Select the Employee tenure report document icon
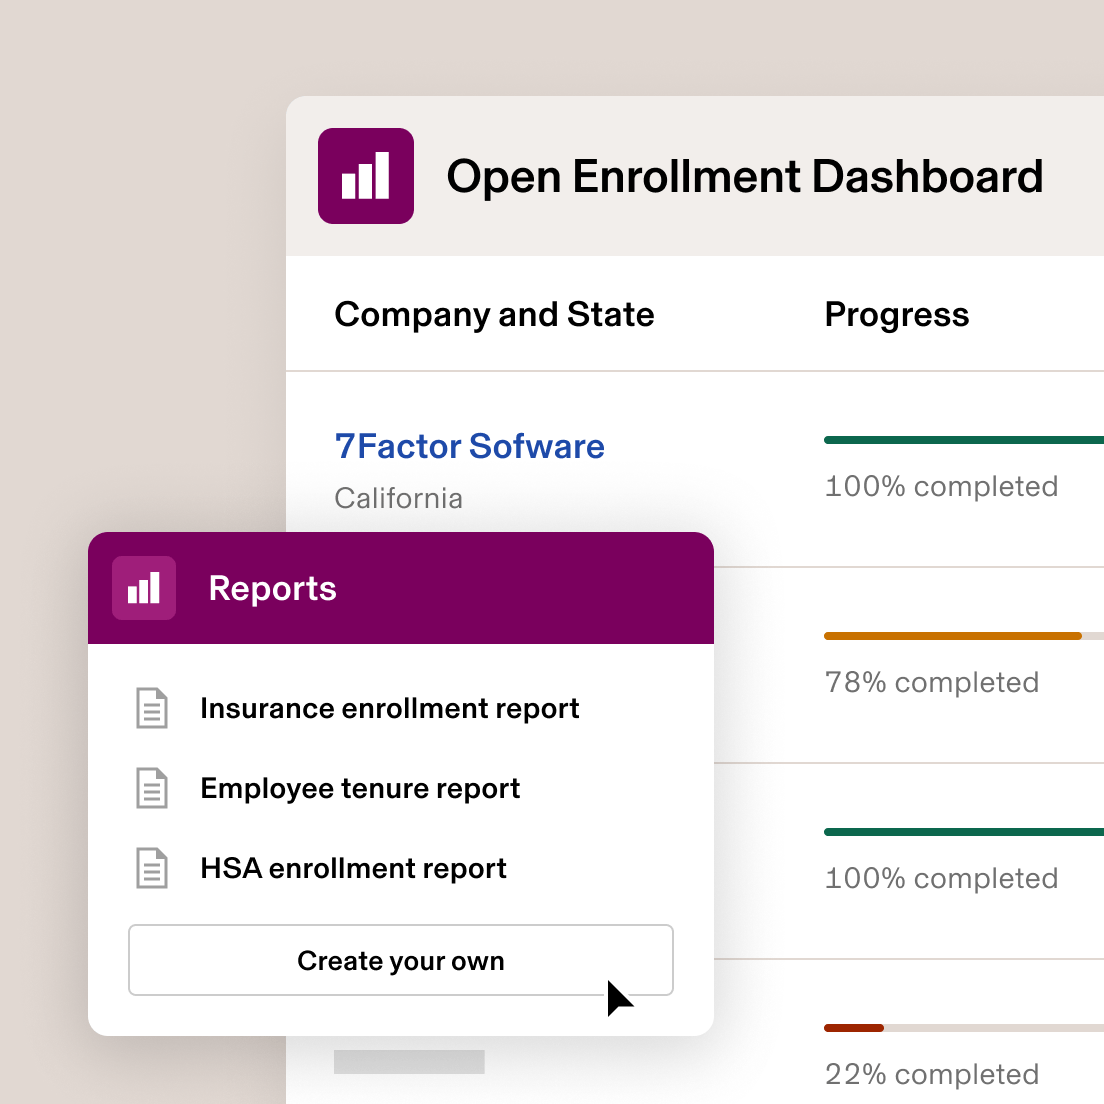Screen dimensions: 1104x1104 pos(151,788)
